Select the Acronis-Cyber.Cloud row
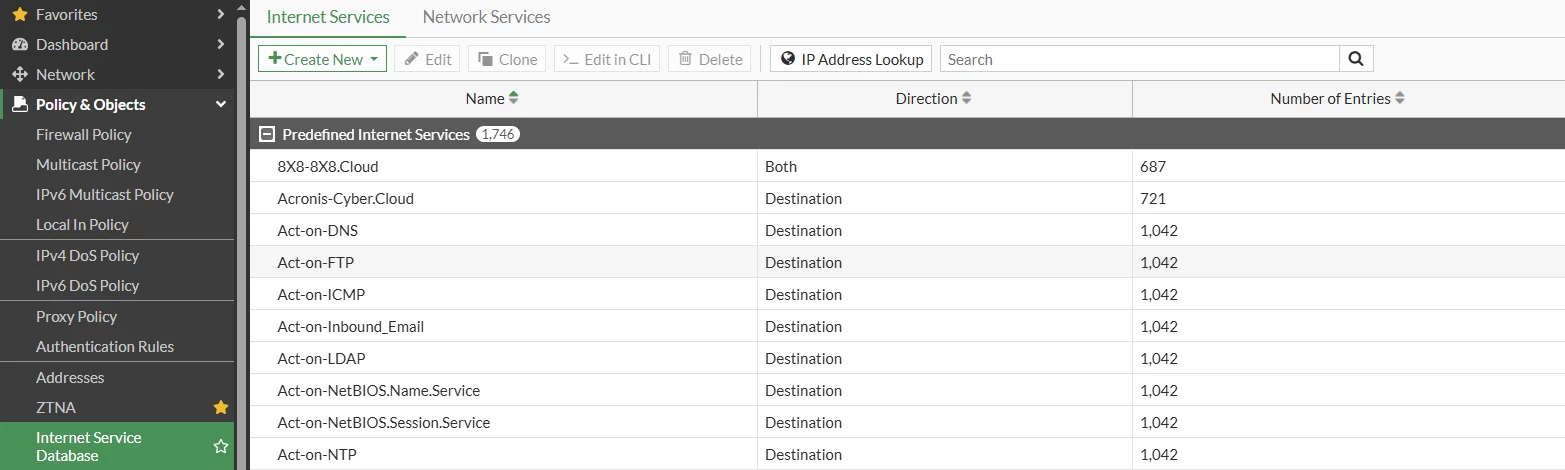The image size is (1565, 470). pos(907,198)
